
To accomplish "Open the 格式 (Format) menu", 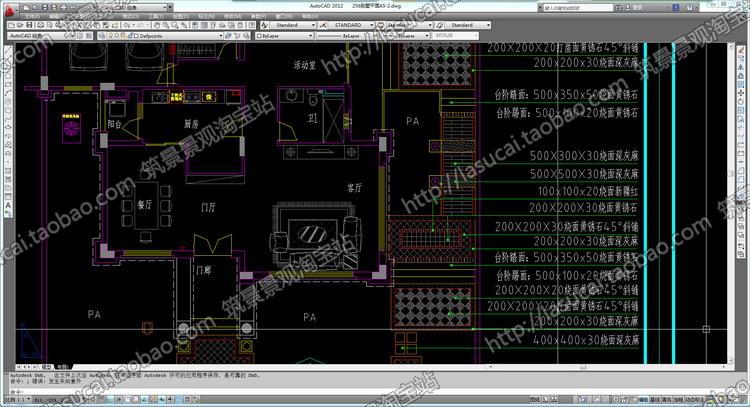I will pos(130,16).
